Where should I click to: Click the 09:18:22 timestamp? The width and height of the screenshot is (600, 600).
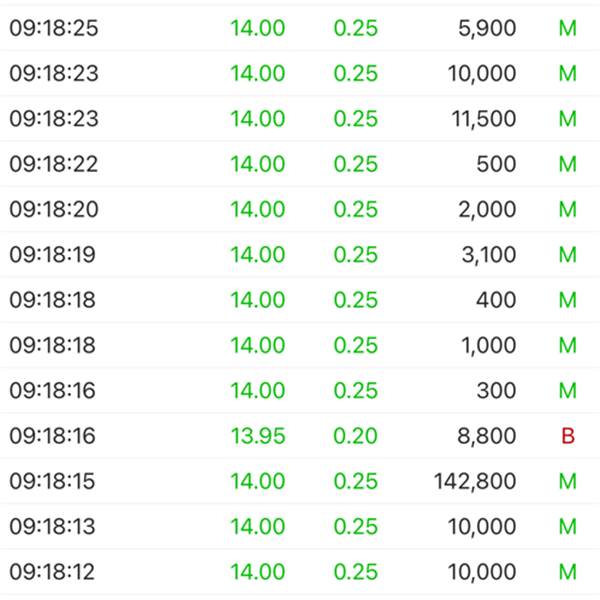(54, 164)
